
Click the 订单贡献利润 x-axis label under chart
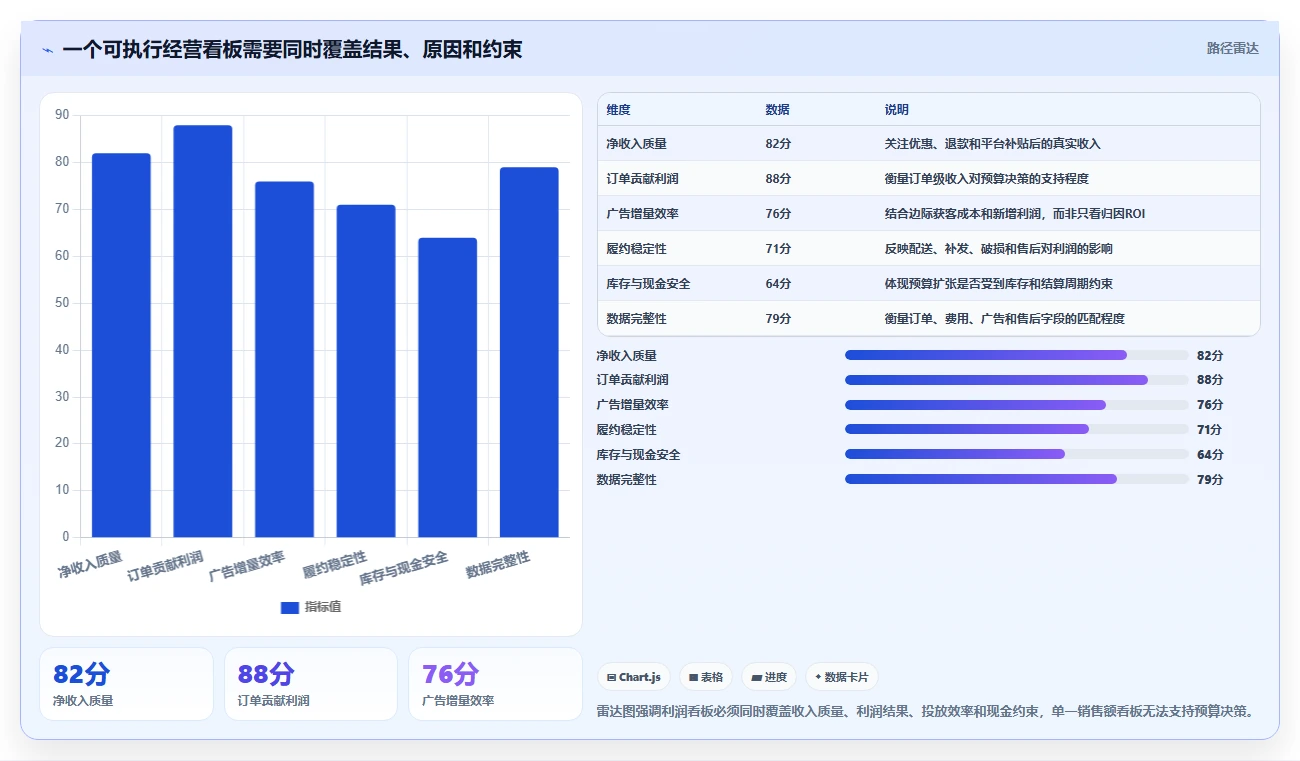point(165,566)
